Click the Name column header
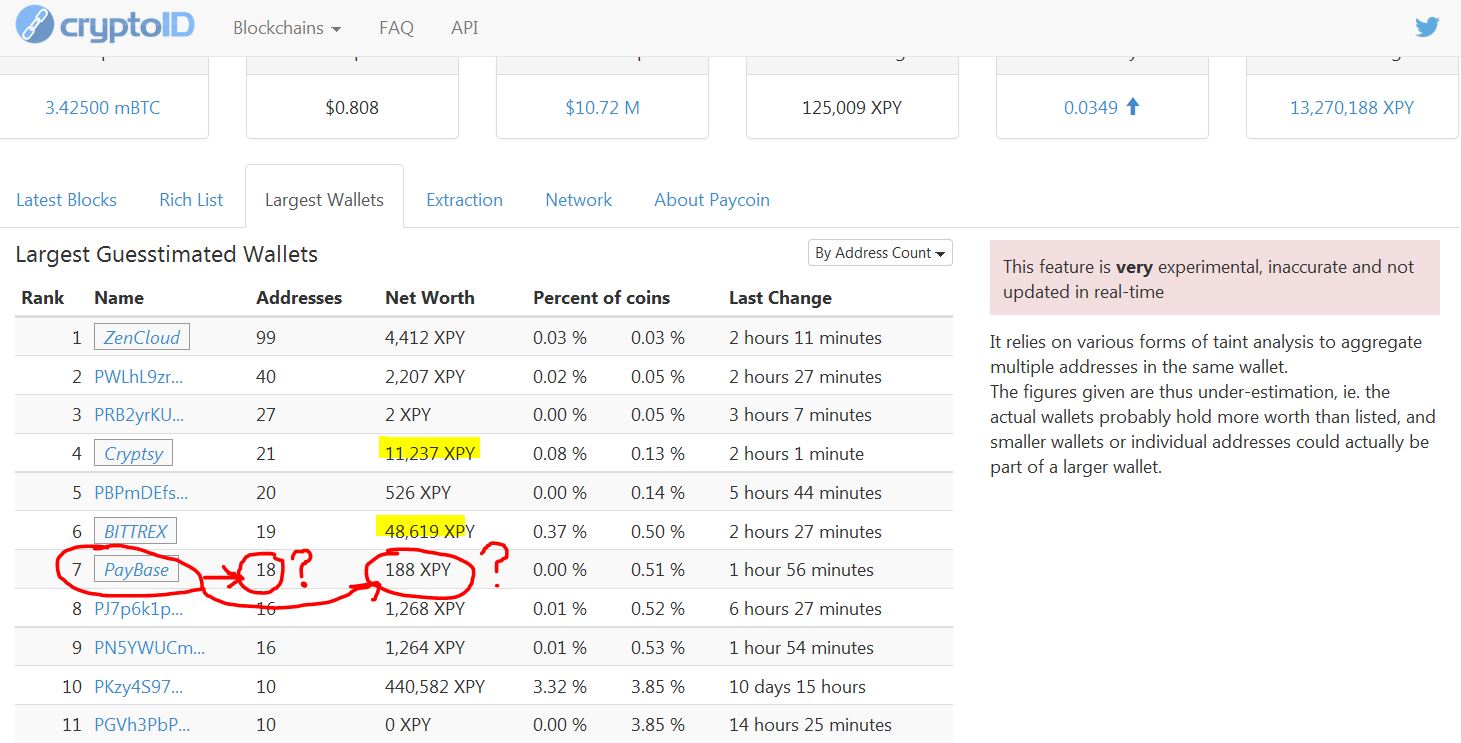 [x=119, y=297]
